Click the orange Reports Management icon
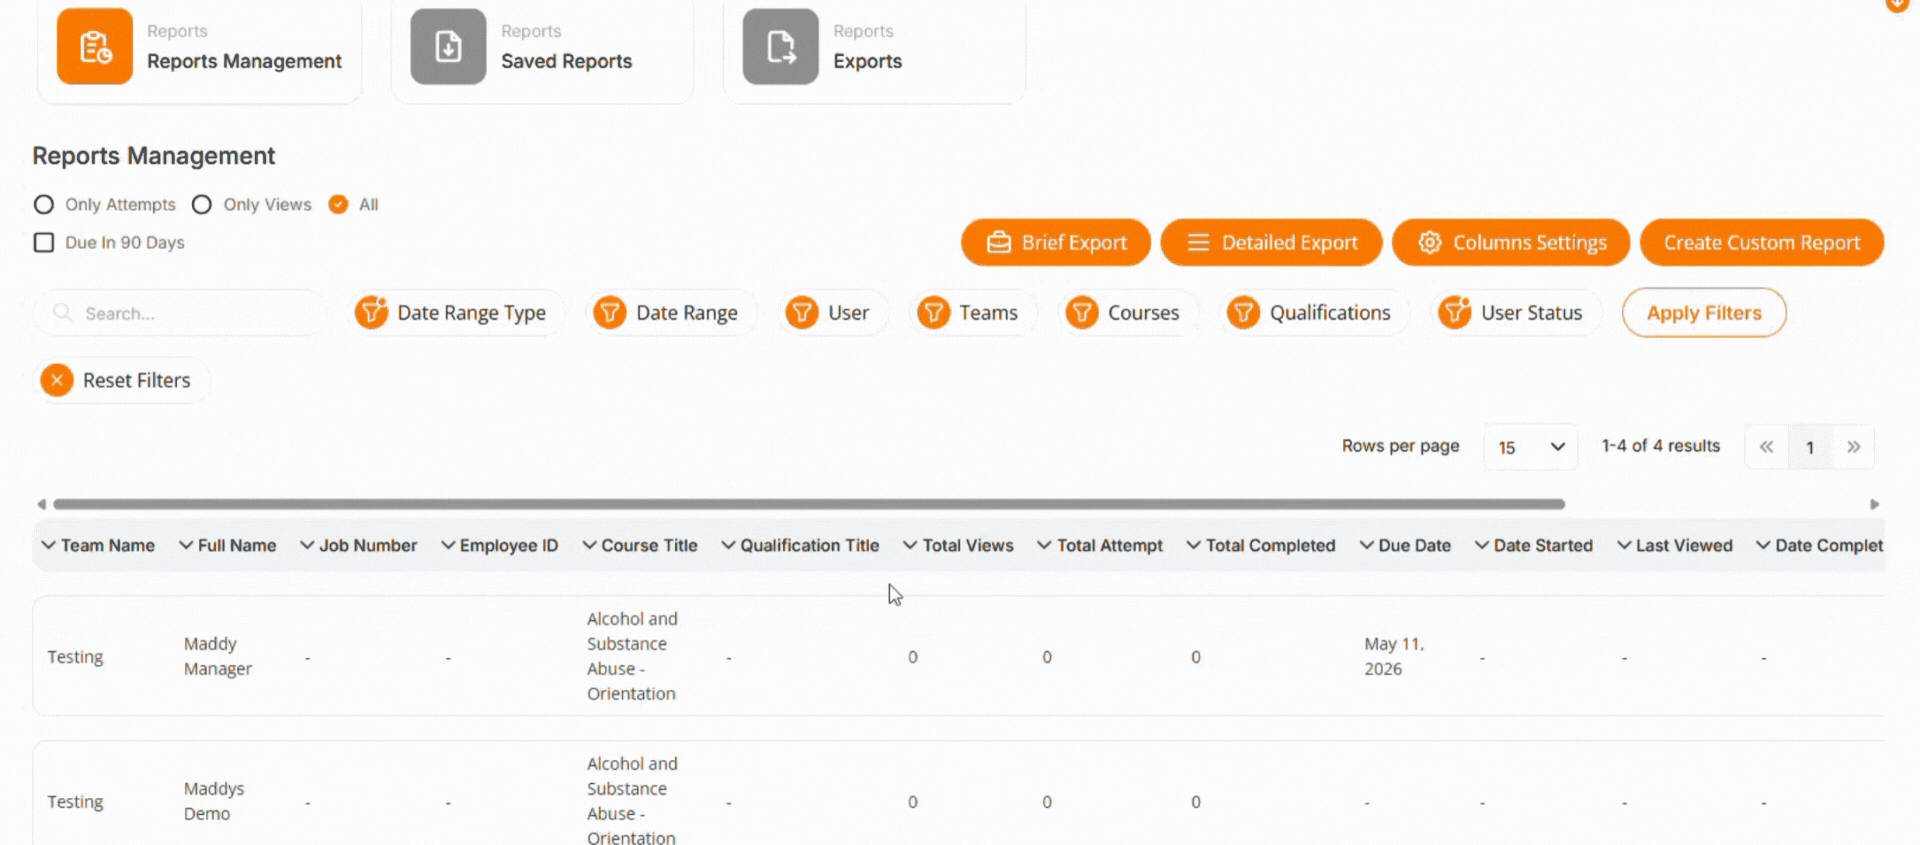Screen dimensions: 1920x845 click(95, 47)
